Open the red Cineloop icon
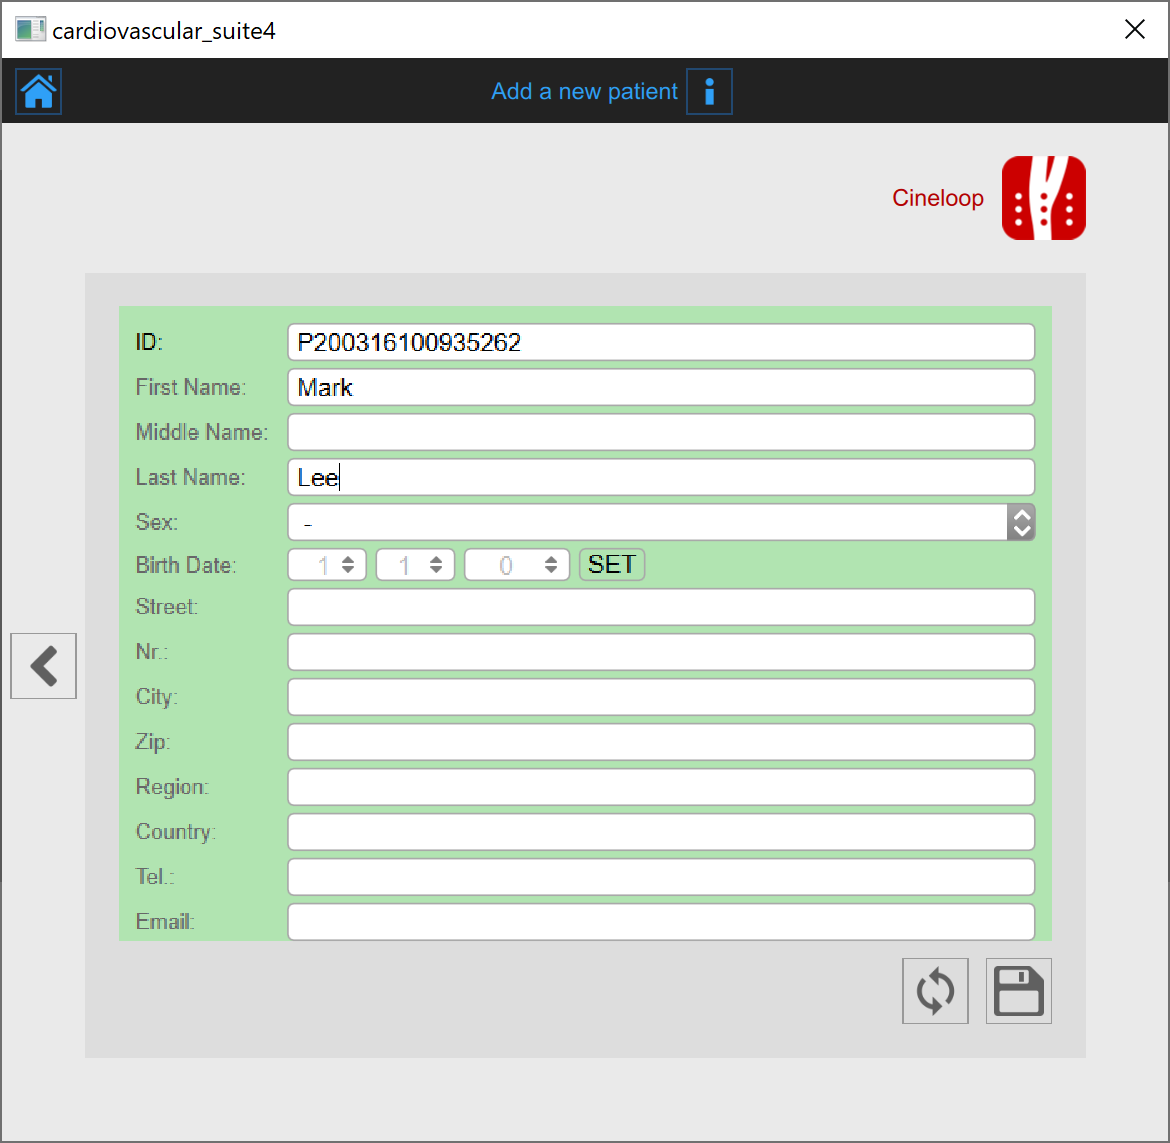The height and width of the screenshot is (1143, 1170). (1043, 198)
